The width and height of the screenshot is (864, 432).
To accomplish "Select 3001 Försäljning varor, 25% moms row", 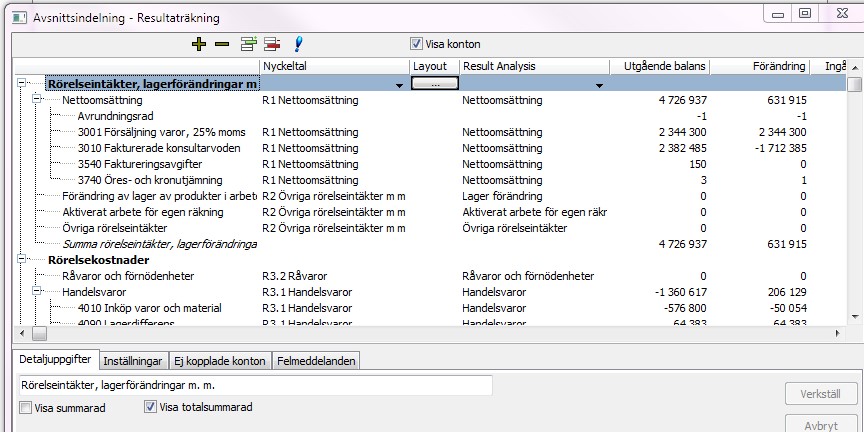I will (161, 132).
